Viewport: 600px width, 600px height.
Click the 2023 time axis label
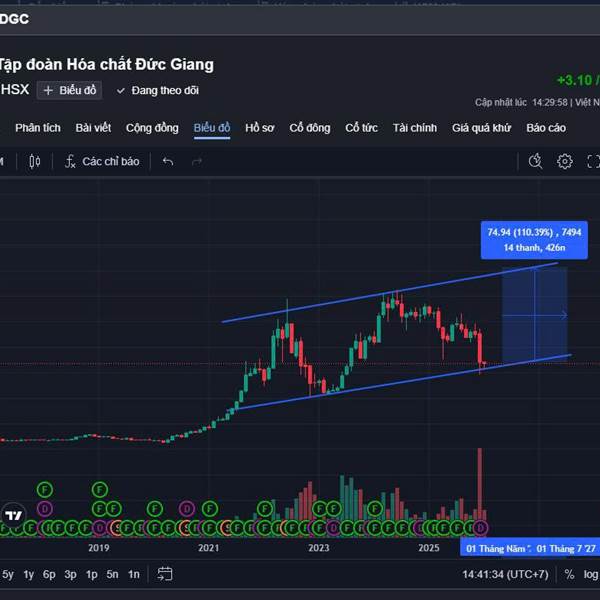point(319,548)
